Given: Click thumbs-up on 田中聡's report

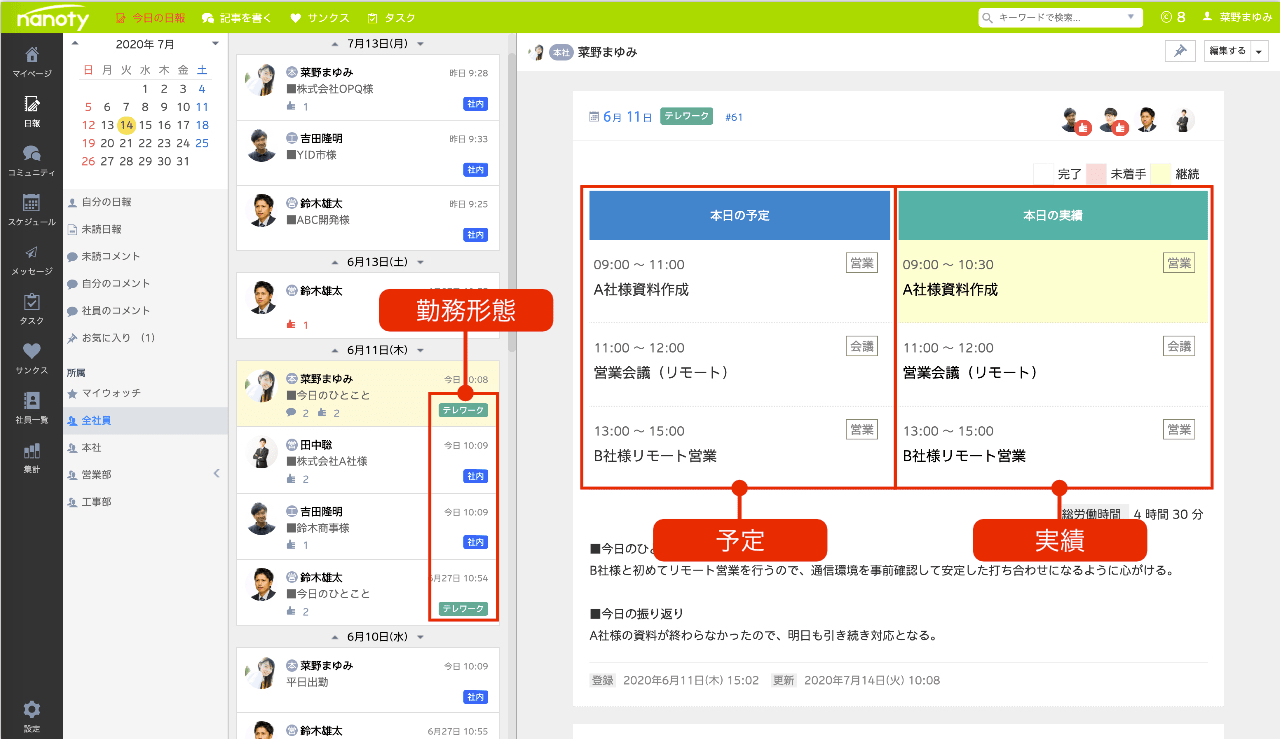Looking at the screenshot, I should [x=292, y=480].
